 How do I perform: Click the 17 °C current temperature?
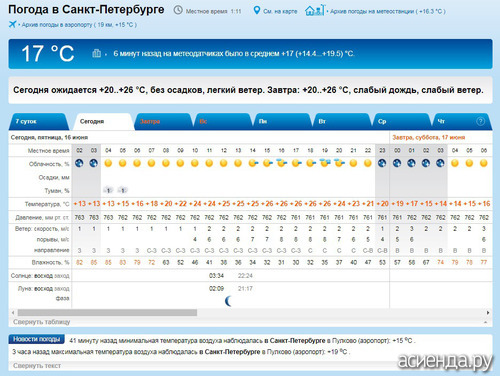click(x=47, y=53)
